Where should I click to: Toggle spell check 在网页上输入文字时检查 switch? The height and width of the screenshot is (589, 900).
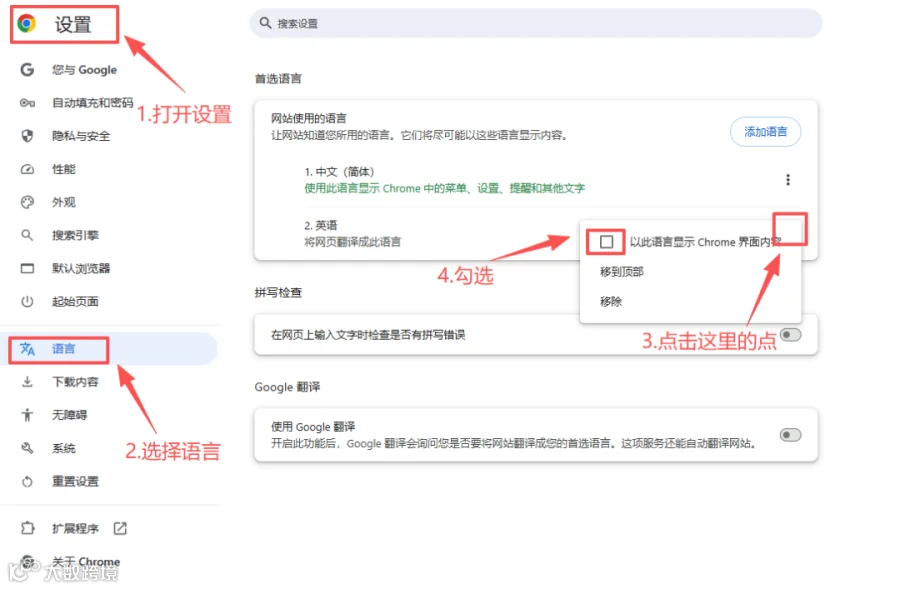coord(791,335)
